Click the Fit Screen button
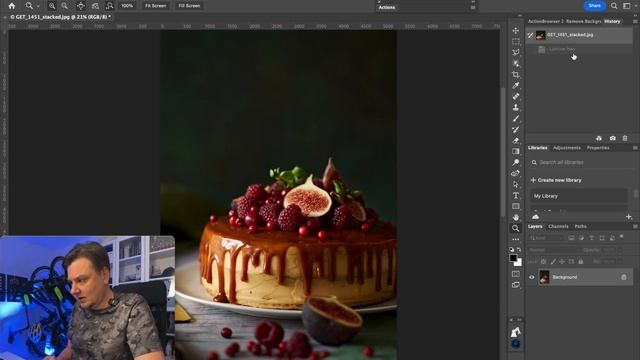 click(x=156, y=6)
